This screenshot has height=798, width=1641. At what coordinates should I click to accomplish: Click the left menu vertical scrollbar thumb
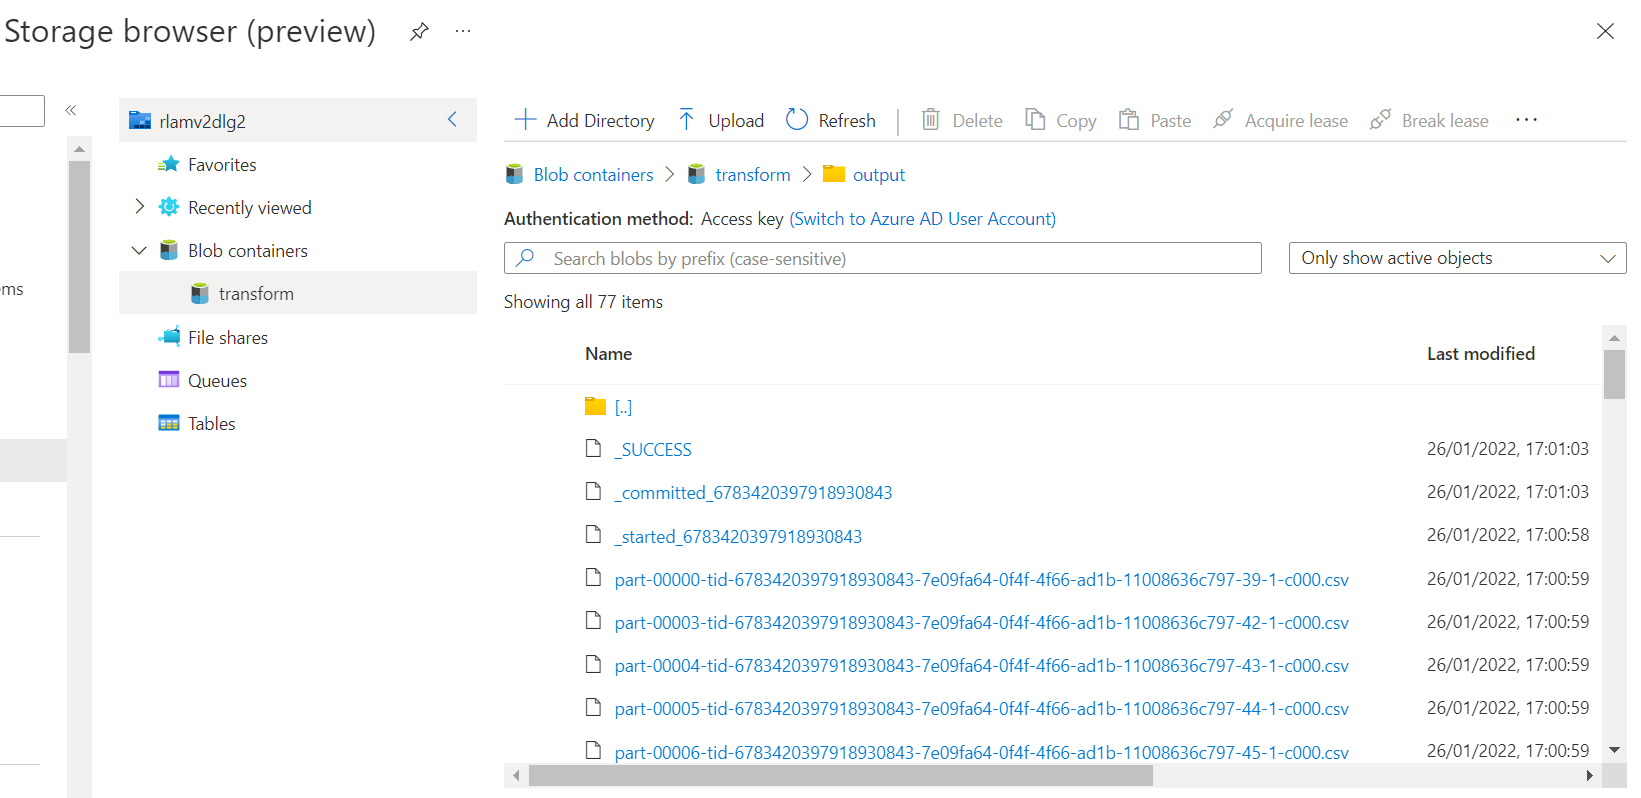pyautogui.click(x=79, y=257)
